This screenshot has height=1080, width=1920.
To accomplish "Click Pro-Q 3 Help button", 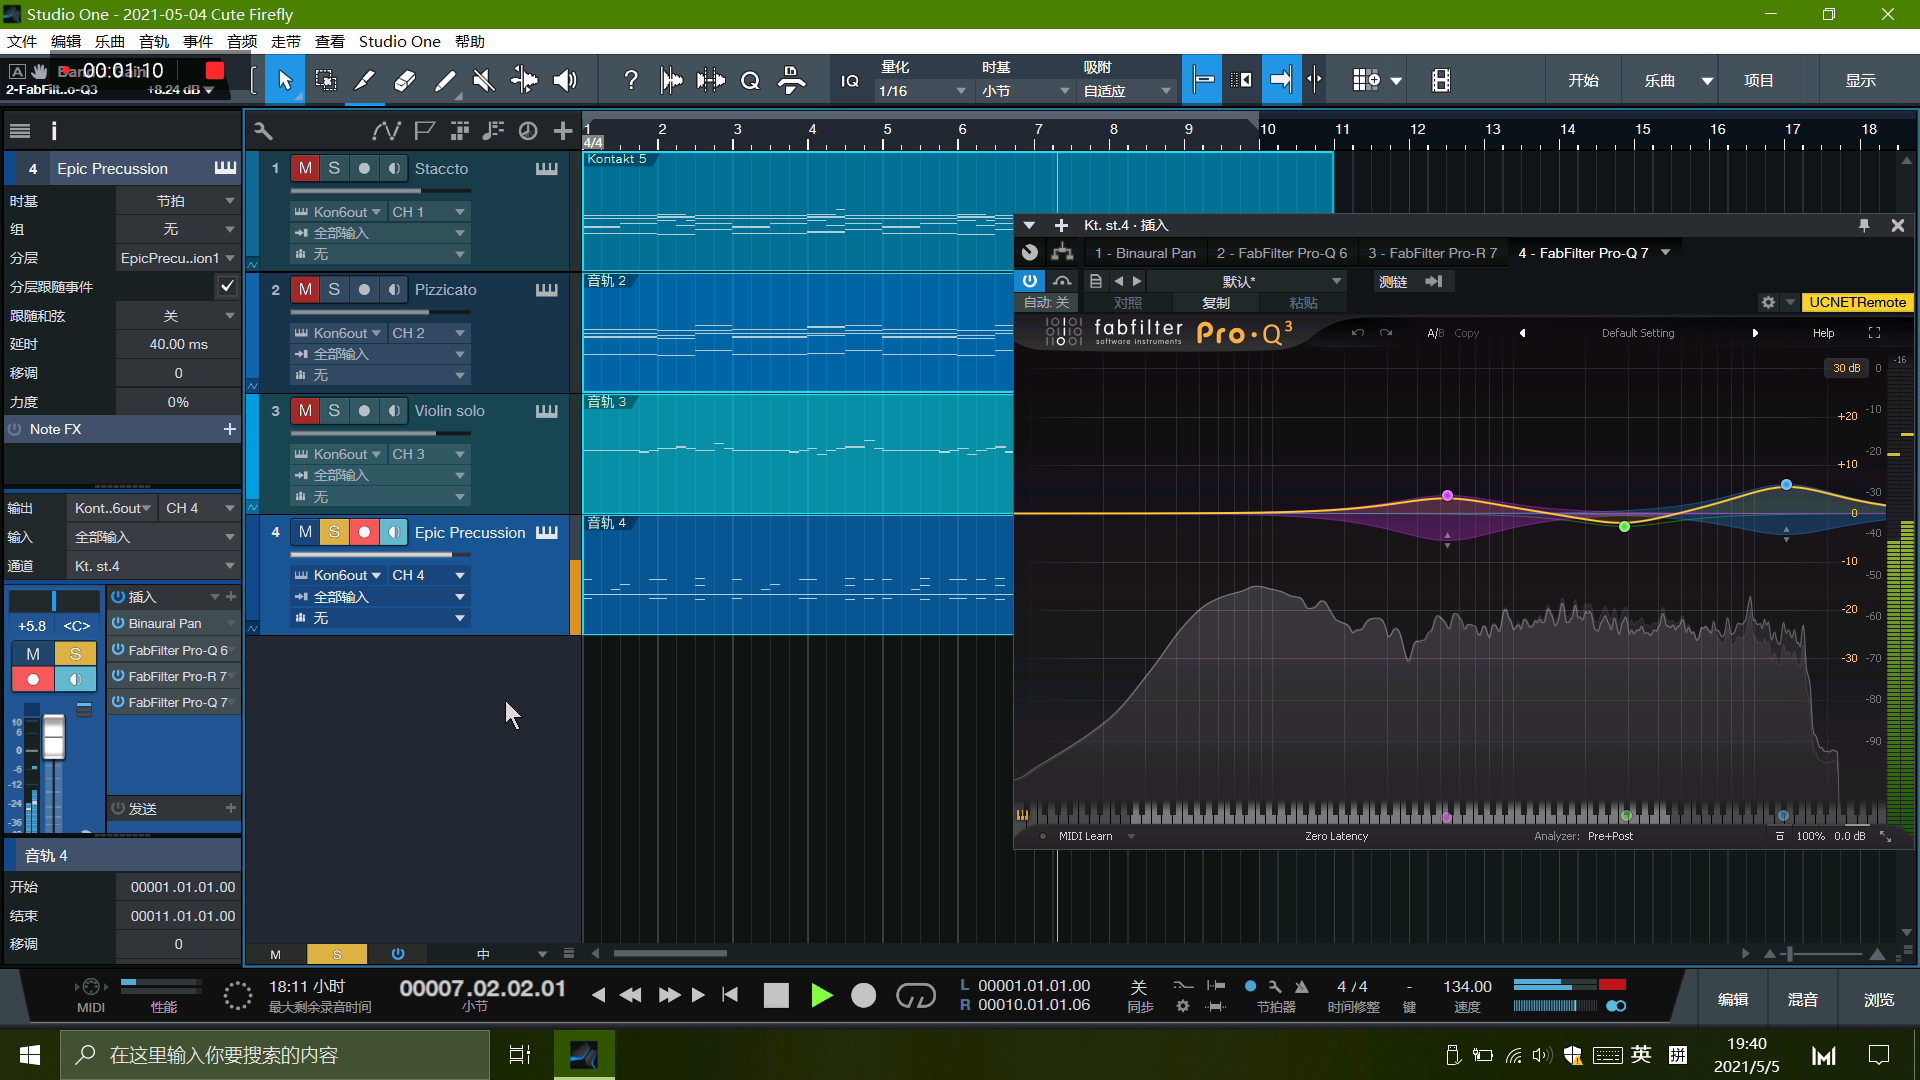I will 1824,333.
